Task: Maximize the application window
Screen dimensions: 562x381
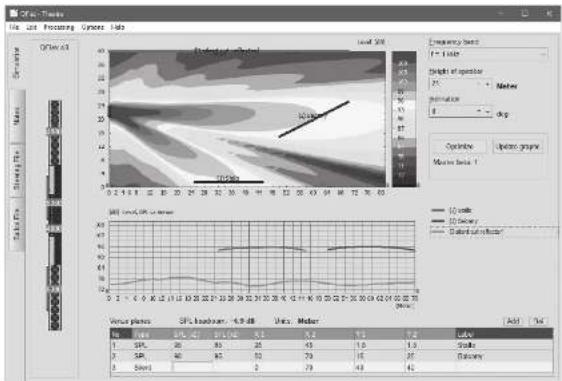Action: pyautogui.click(x=525, y=14)
